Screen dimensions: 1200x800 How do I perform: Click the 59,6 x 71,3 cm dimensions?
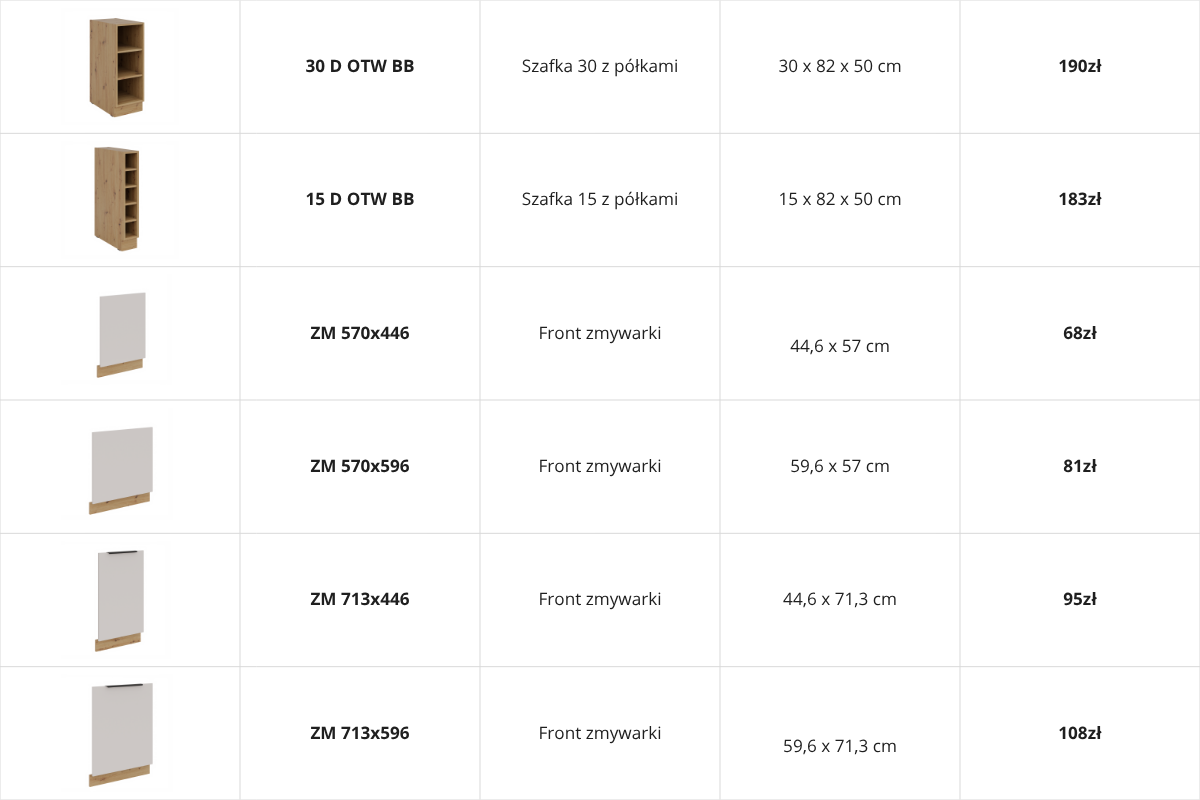(840, 746)
